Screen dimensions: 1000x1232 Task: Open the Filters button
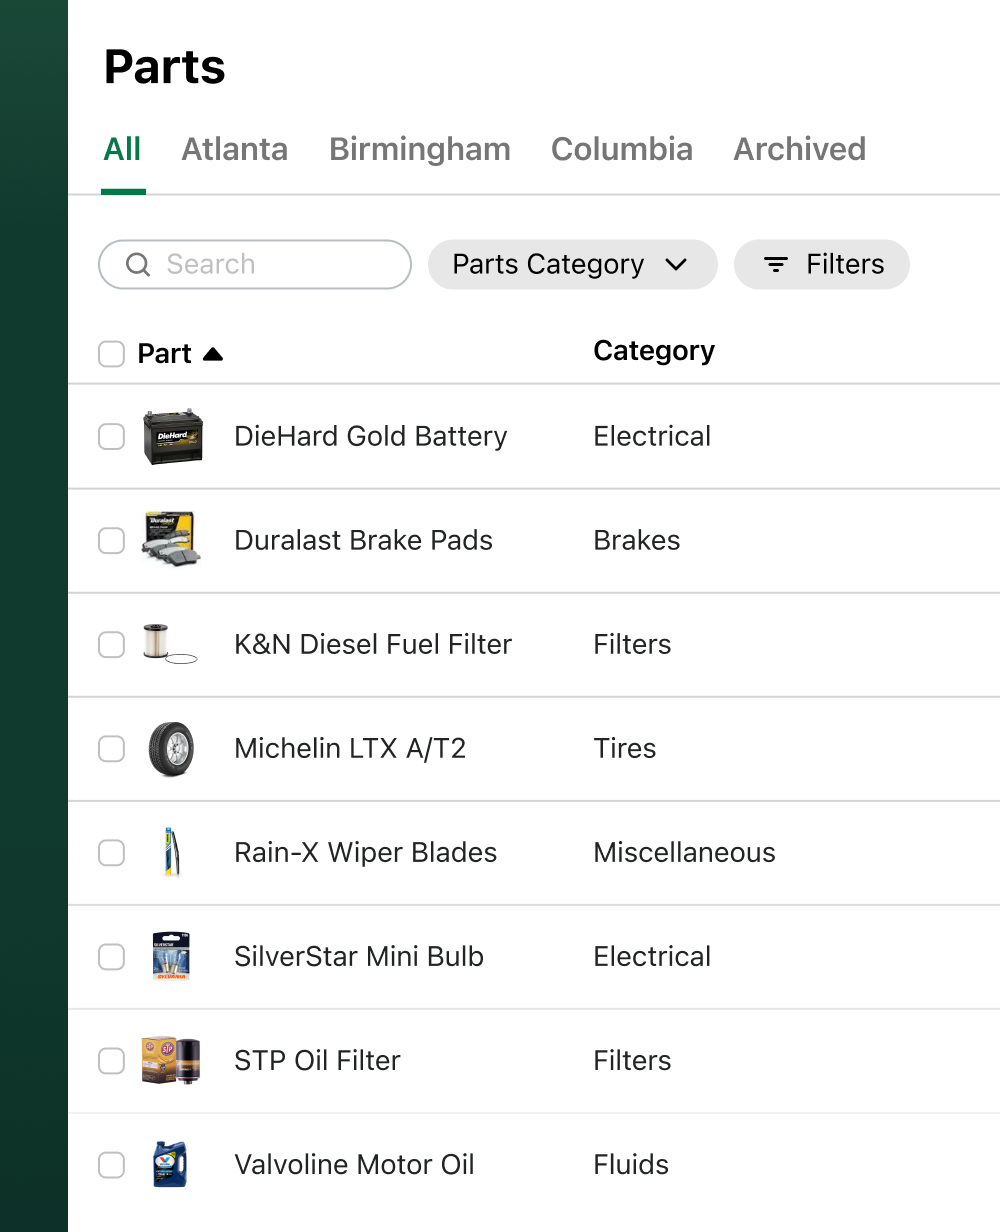(x=822, y=264)
